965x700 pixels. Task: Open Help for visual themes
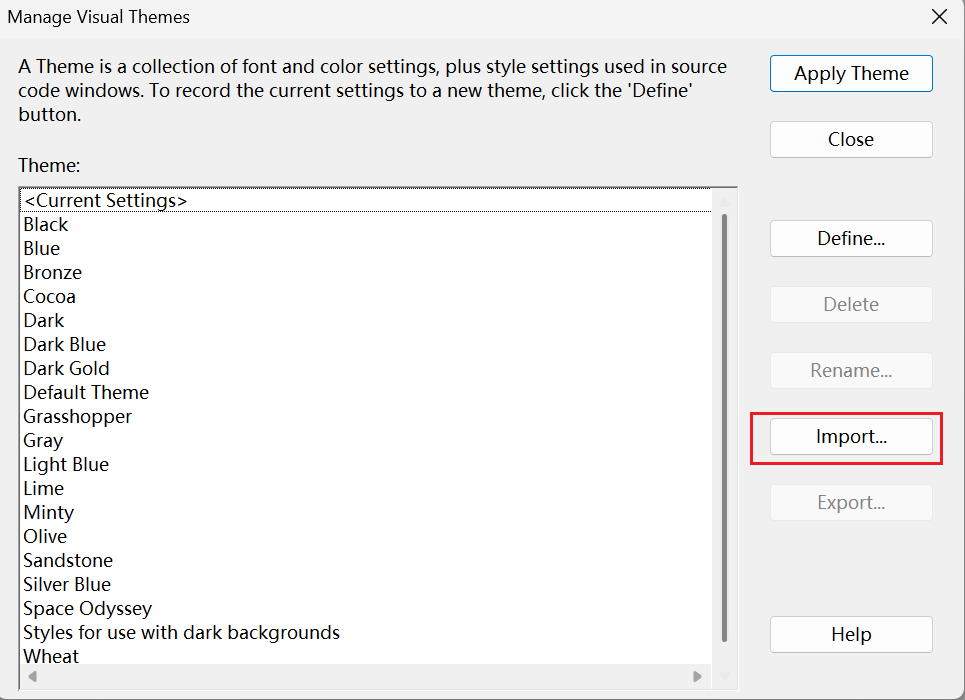851,634
